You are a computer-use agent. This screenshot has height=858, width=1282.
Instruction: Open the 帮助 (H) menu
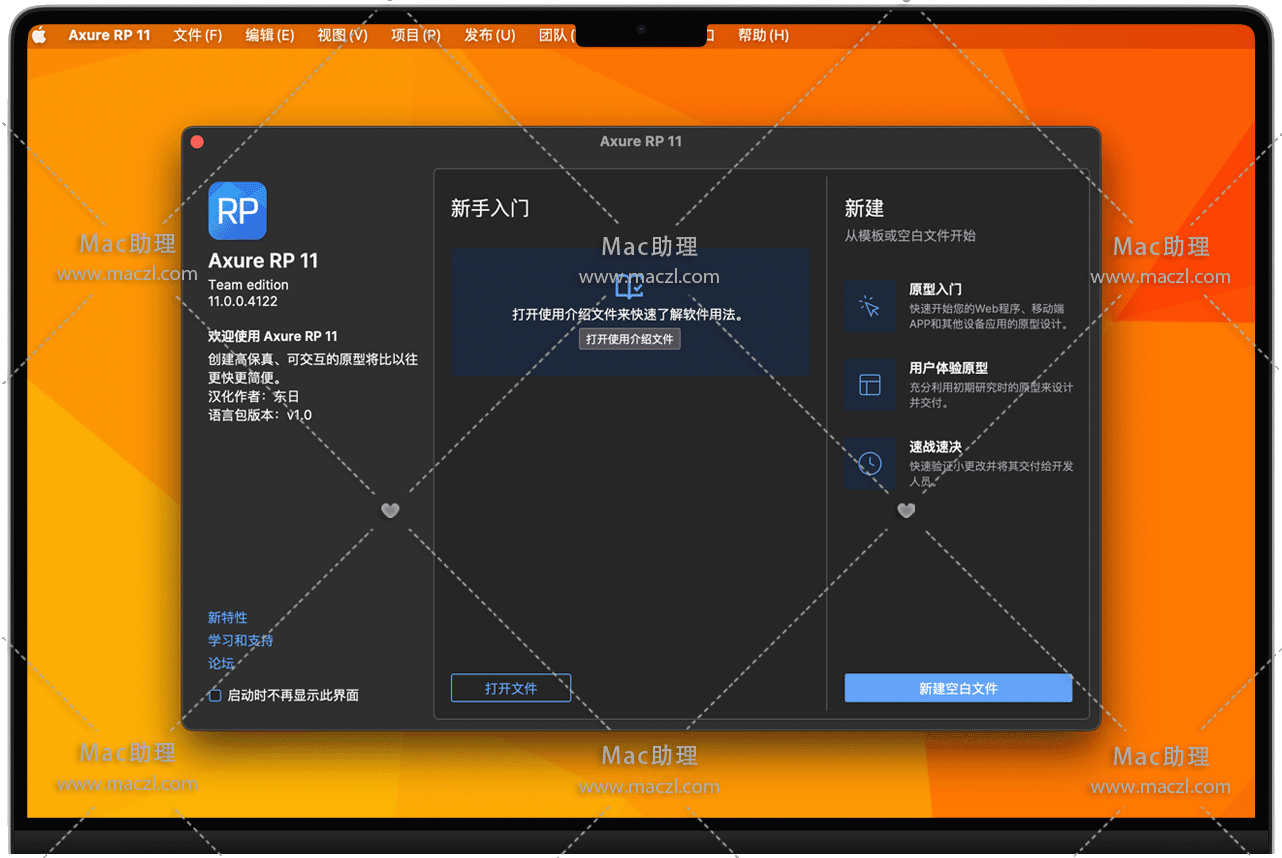(763, 35)
